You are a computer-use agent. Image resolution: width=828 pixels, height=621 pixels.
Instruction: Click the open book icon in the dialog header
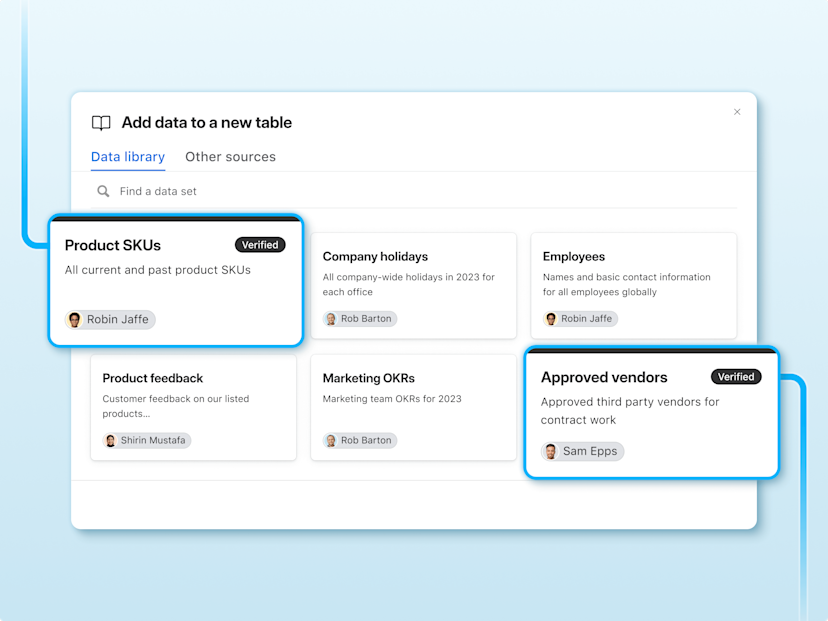point(101,123)
